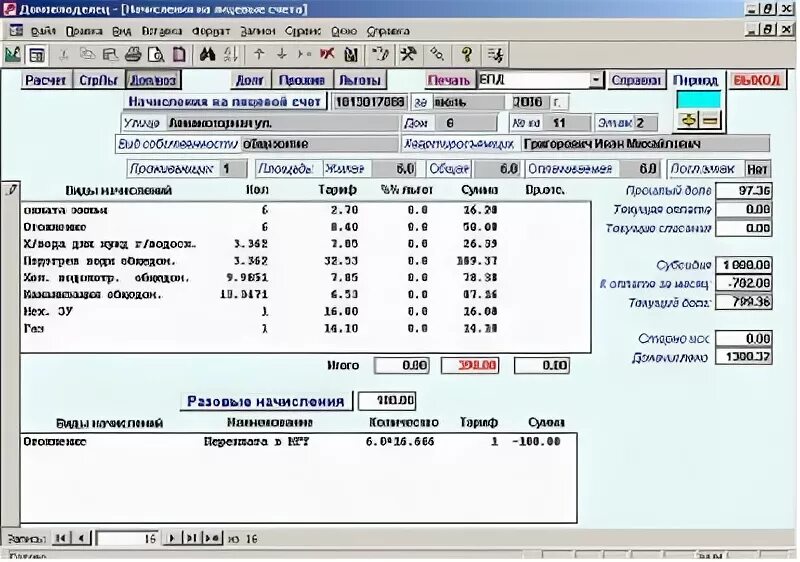Click the chain link toolbar icon
This screenshot has width=800, height=562.
pos(437,54)
